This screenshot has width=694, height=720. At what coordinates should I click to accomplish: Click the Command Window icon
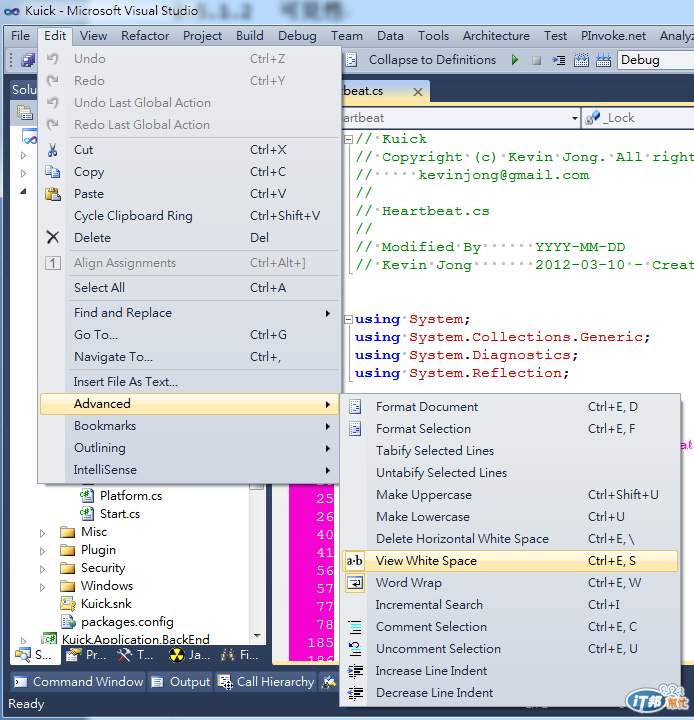tap(20, 682)
